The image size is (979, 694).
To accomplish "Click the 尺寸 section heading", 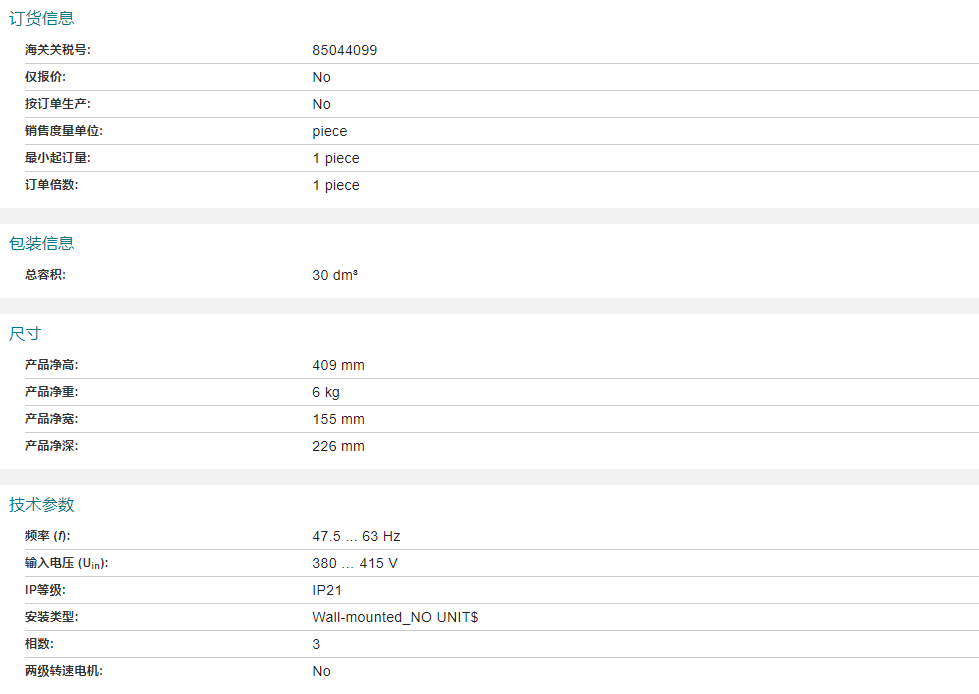I will (x=25, y=333).
